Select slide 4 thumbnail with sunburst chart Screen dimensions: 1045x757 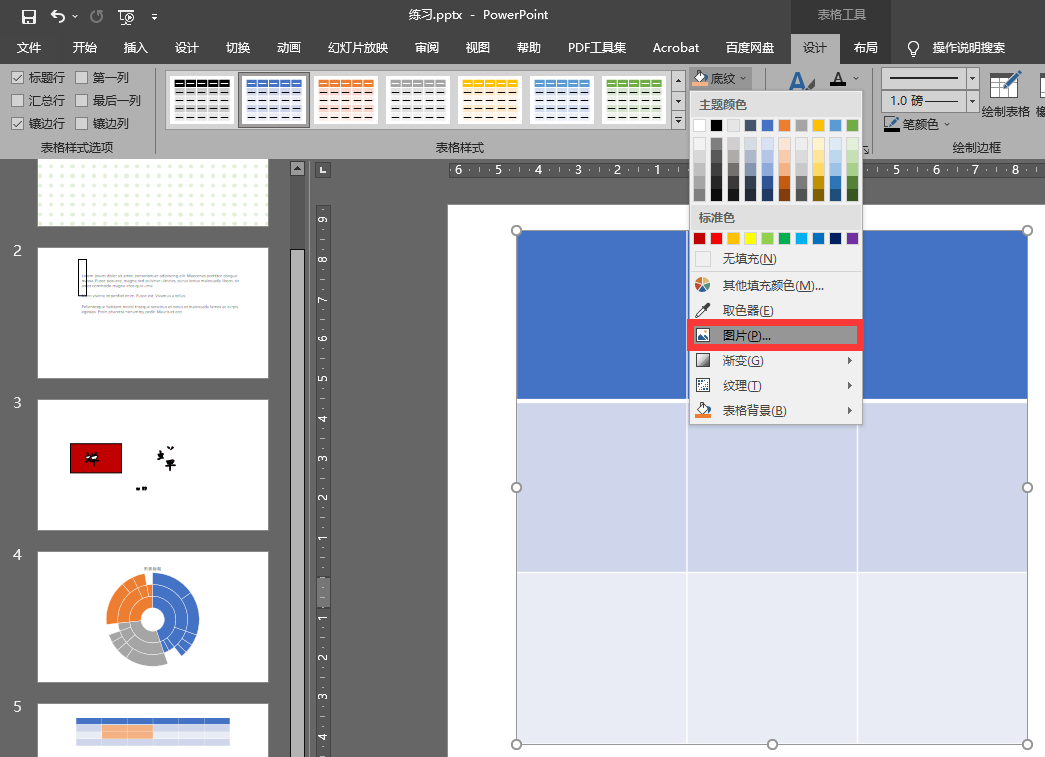click(153, 617)
